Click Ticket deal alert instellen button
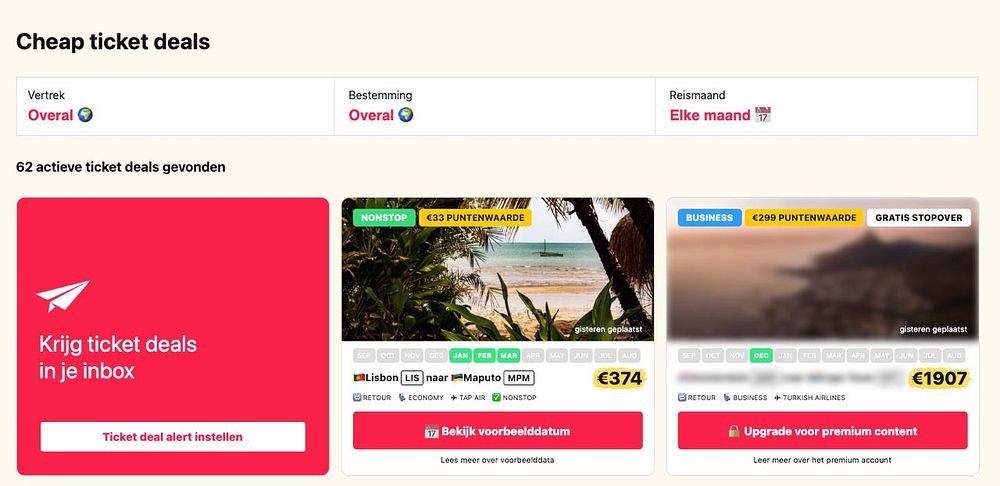 [x=173, y=437]
